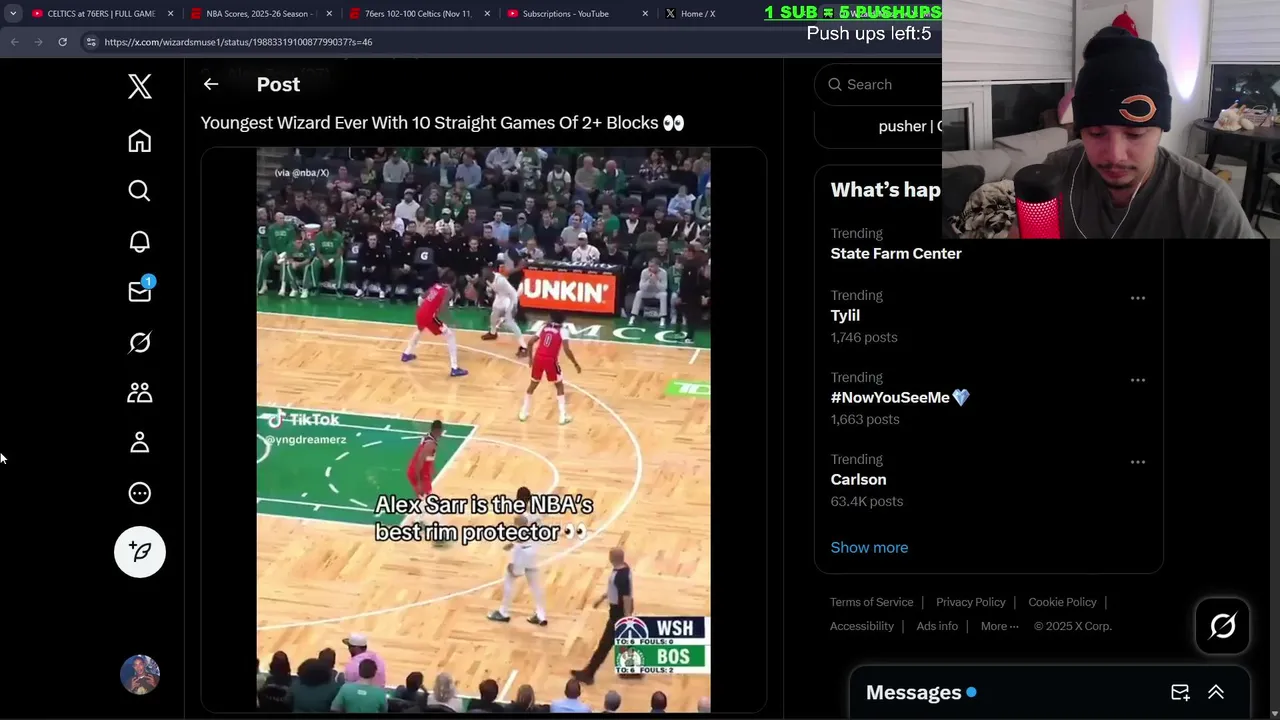The image size is (1280, 720).
Task: Click Show more under trends
Action: point(869,547)
